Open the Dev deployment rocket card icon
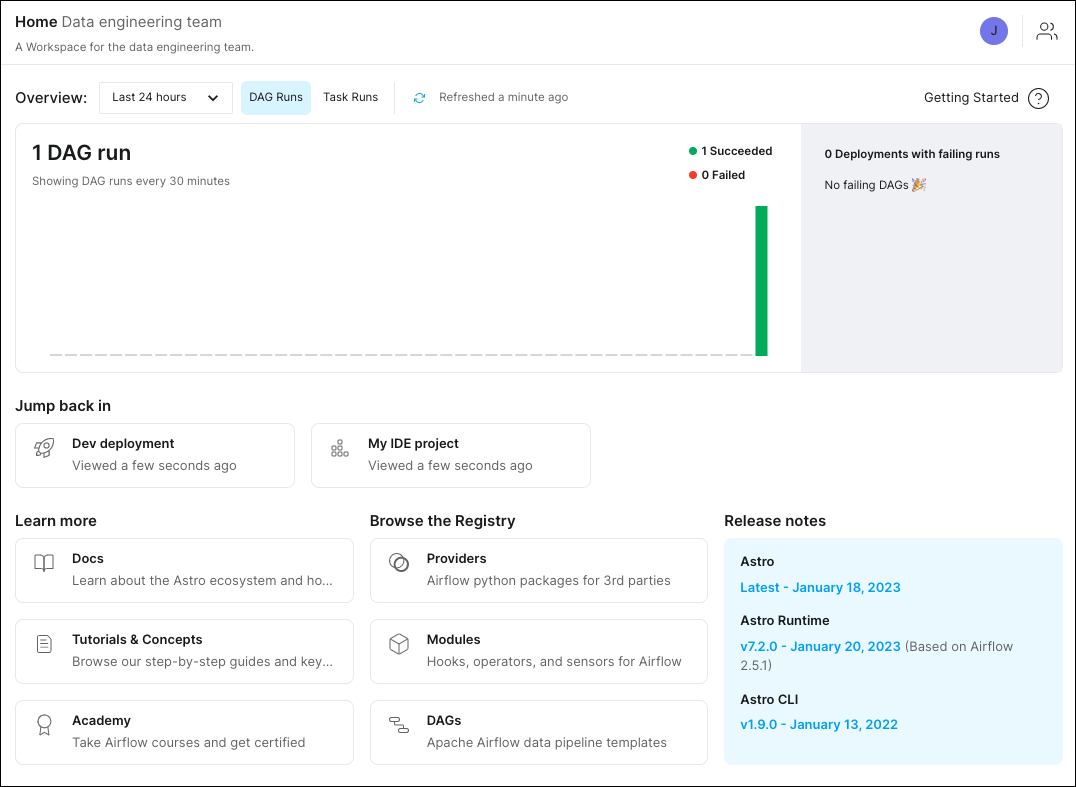The width and height of the screenshot is (1076, 787). [x=44, y=449]
